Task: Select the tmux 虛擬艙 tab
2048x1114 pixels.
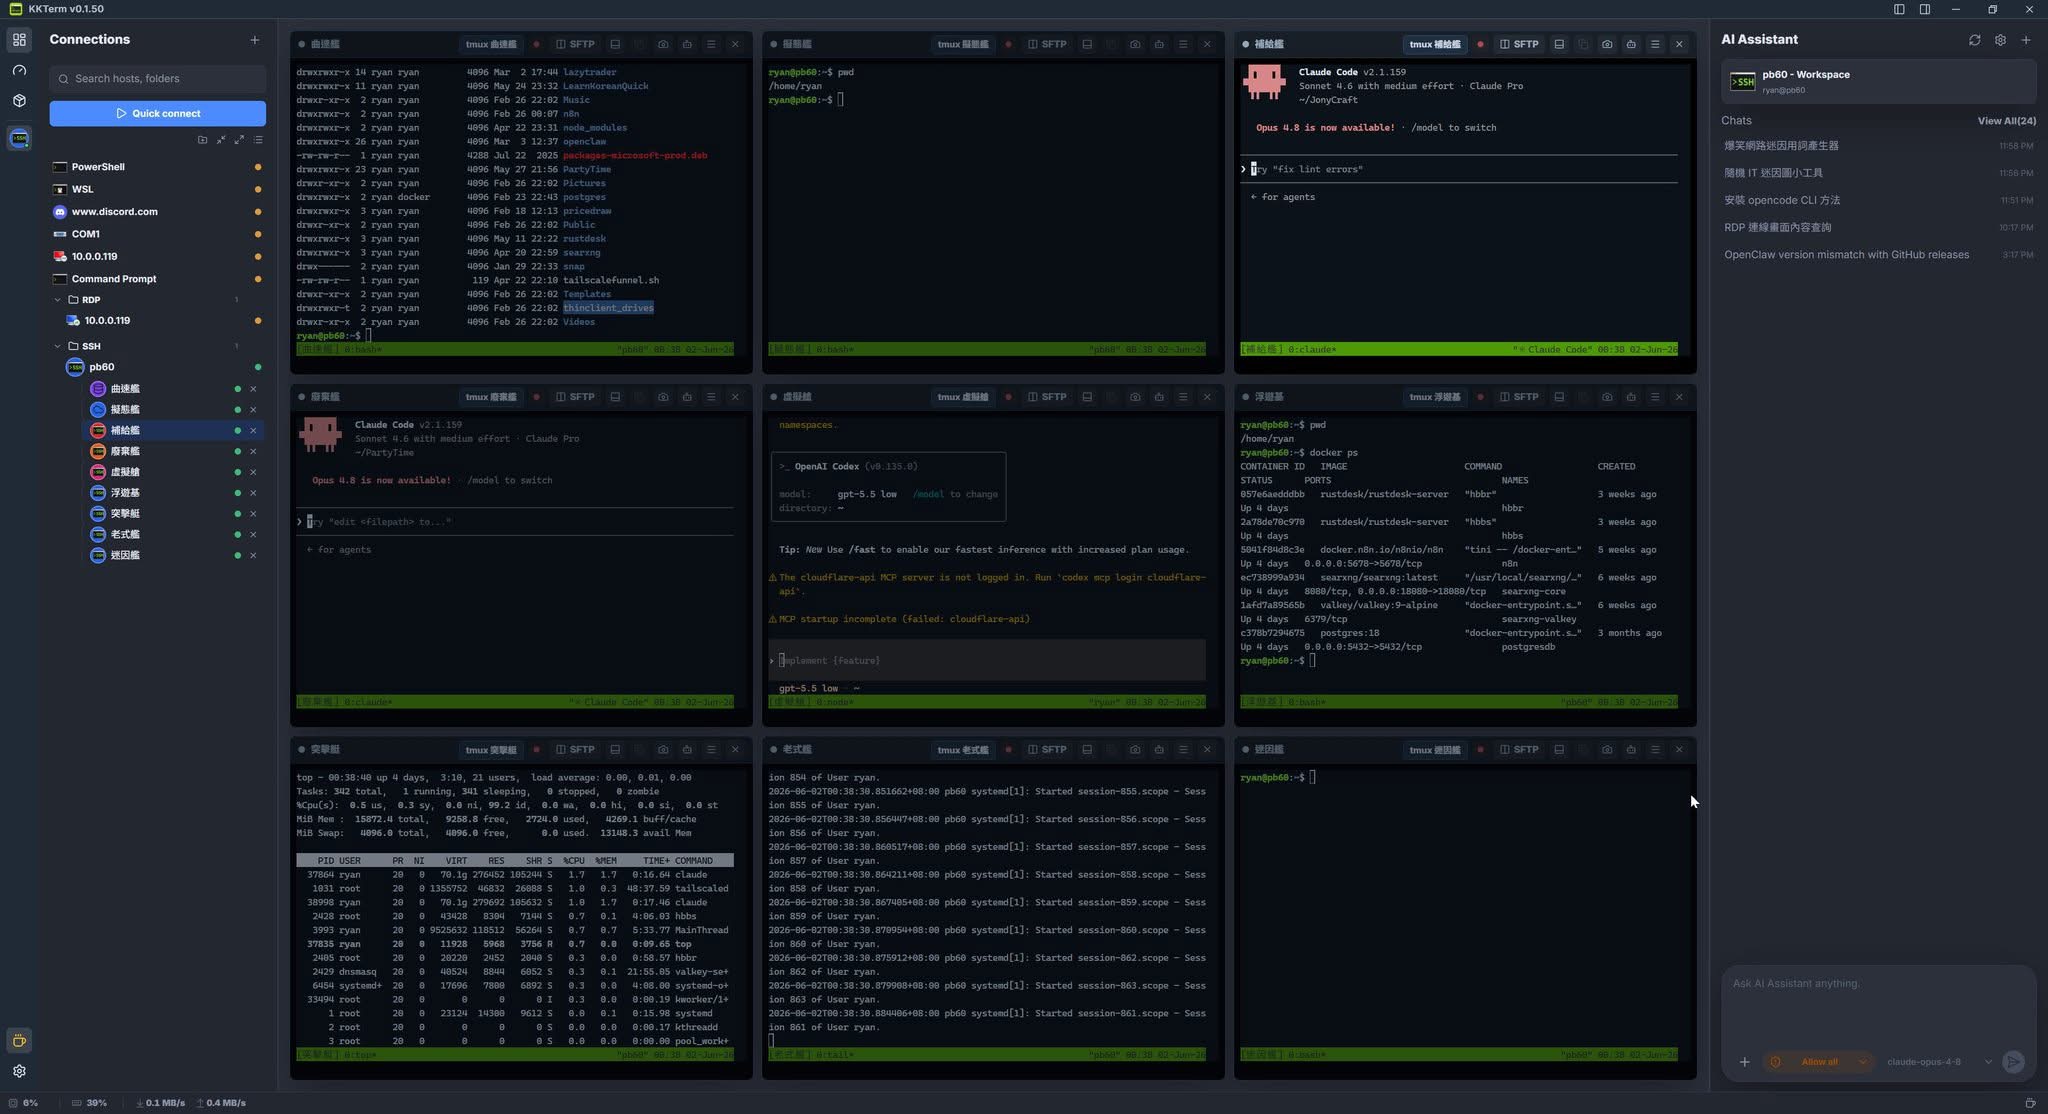Action: pos(963,397)
